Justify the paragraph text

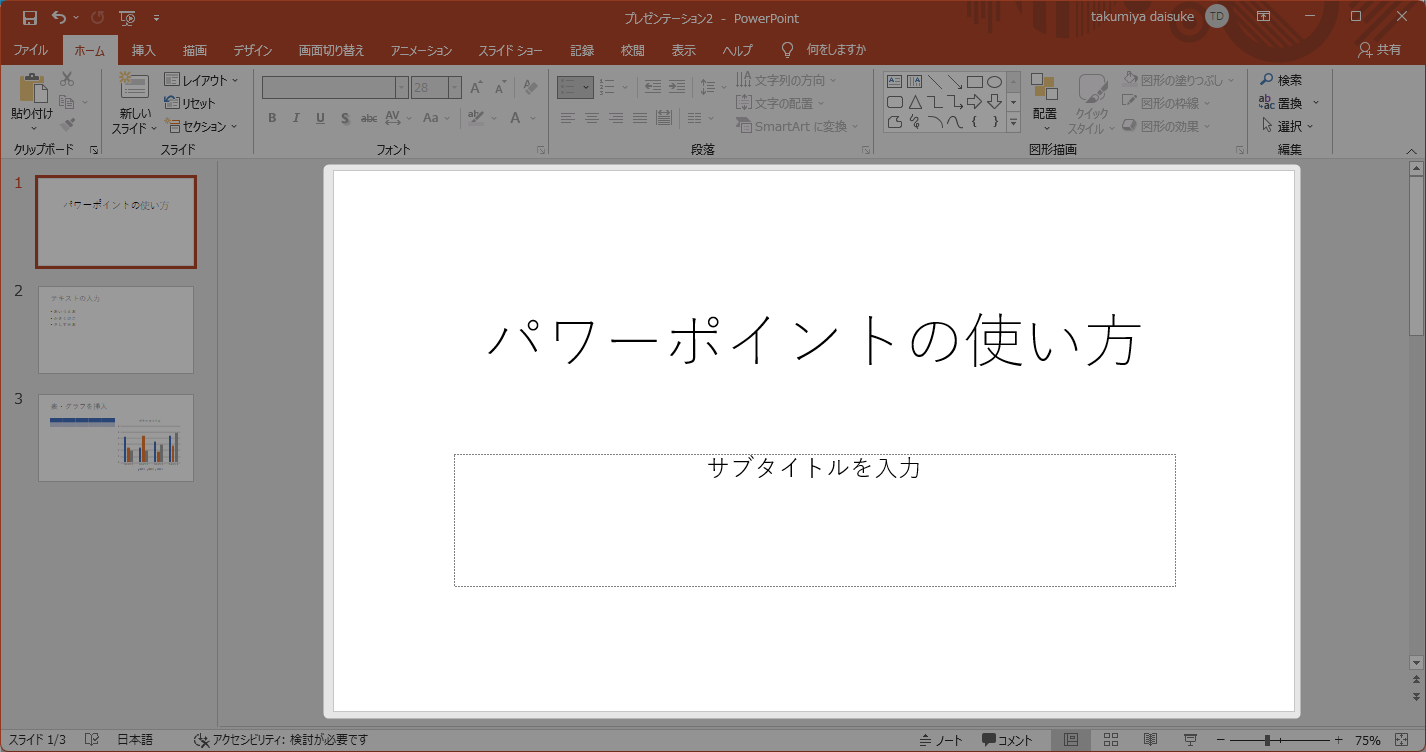(640, 118)
